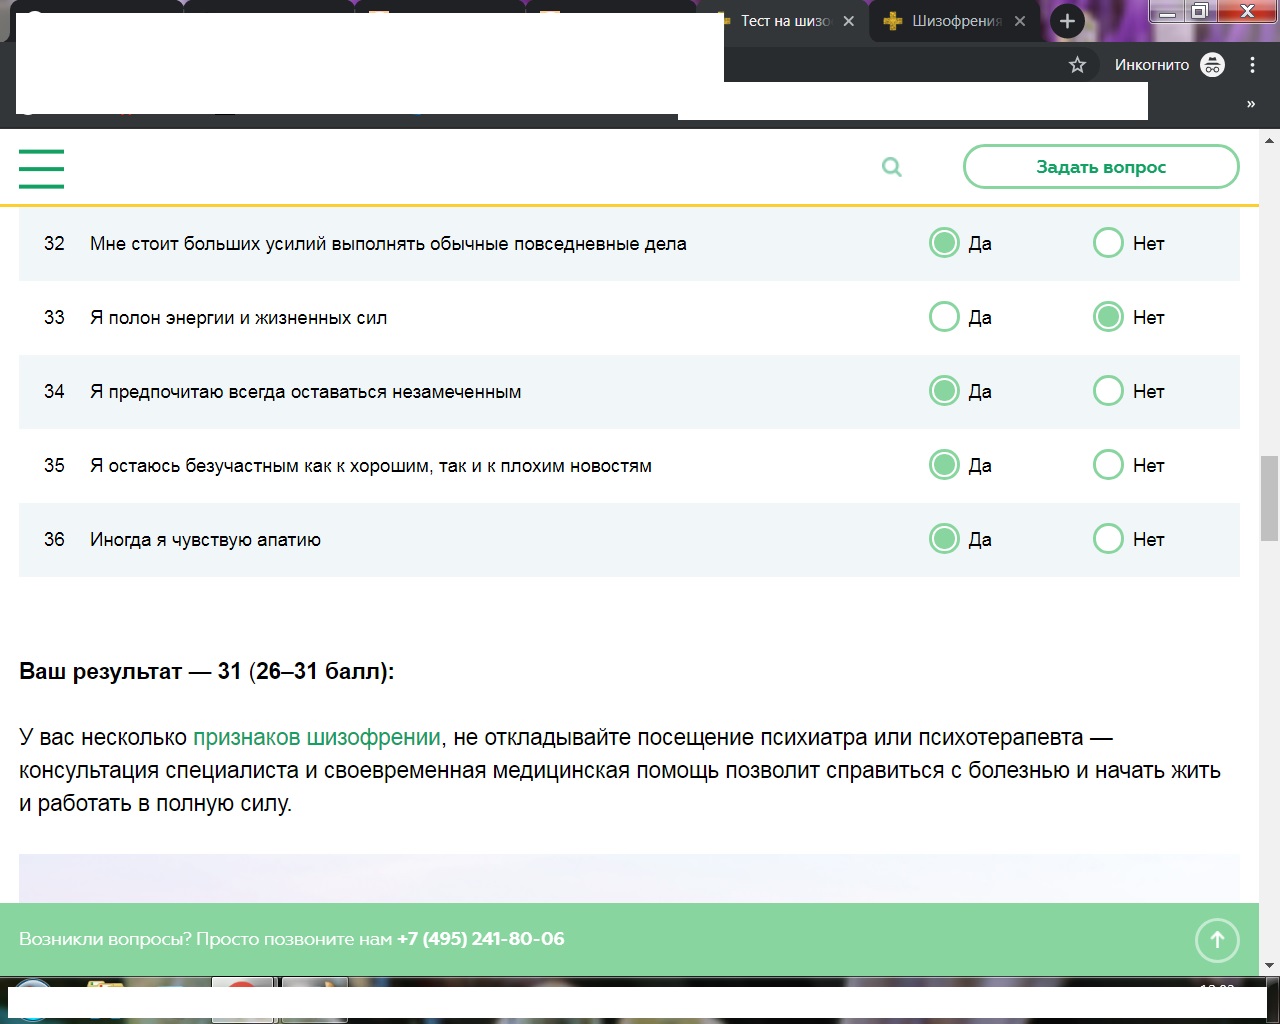This screenshot has height=1024, width=1280.
Task: Click 'Возникли вопросы? Просто позвоните нам' text
Action: click(x=205, y=939)
